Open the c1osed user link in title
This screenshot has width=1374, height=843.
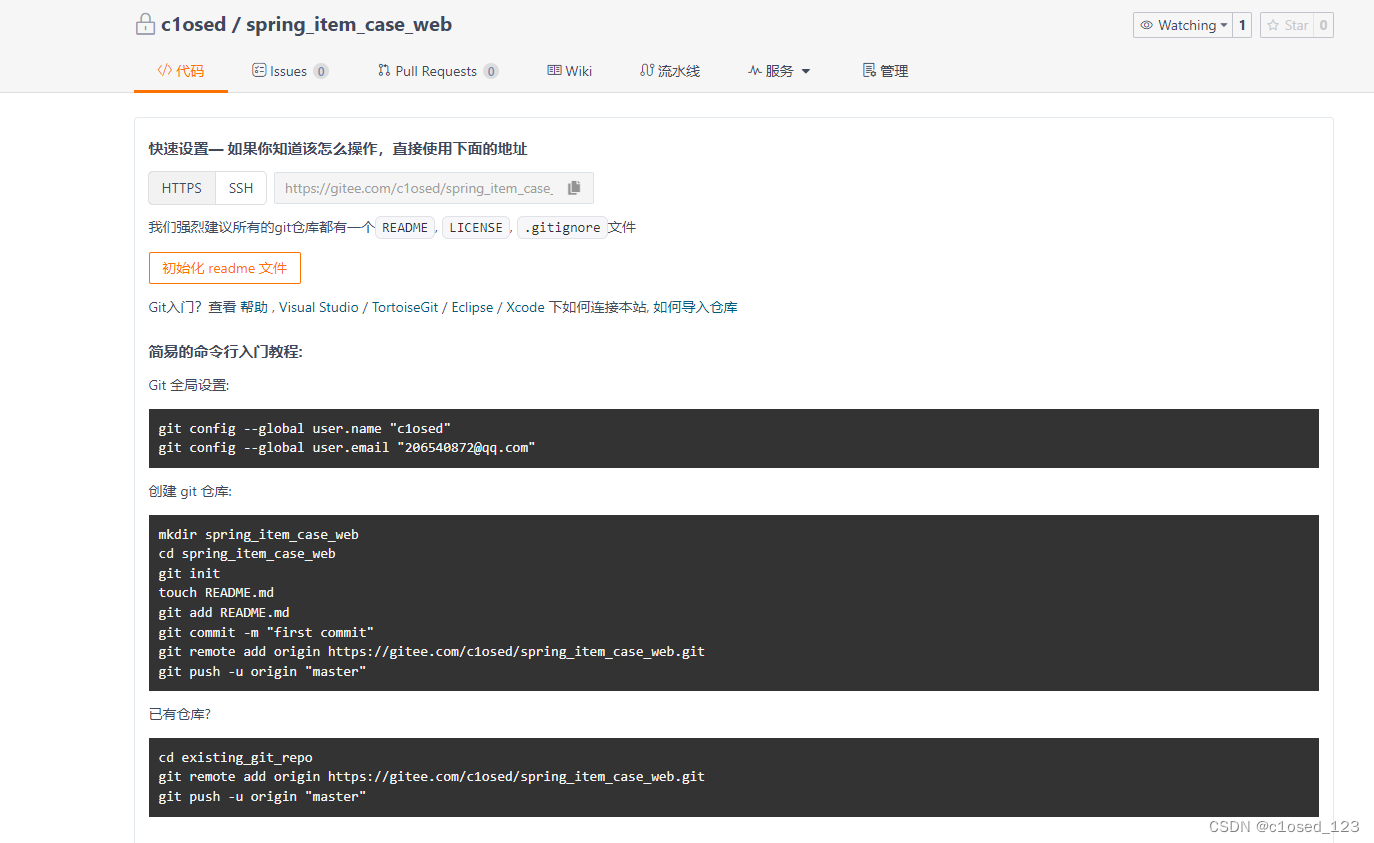[194, 25]
